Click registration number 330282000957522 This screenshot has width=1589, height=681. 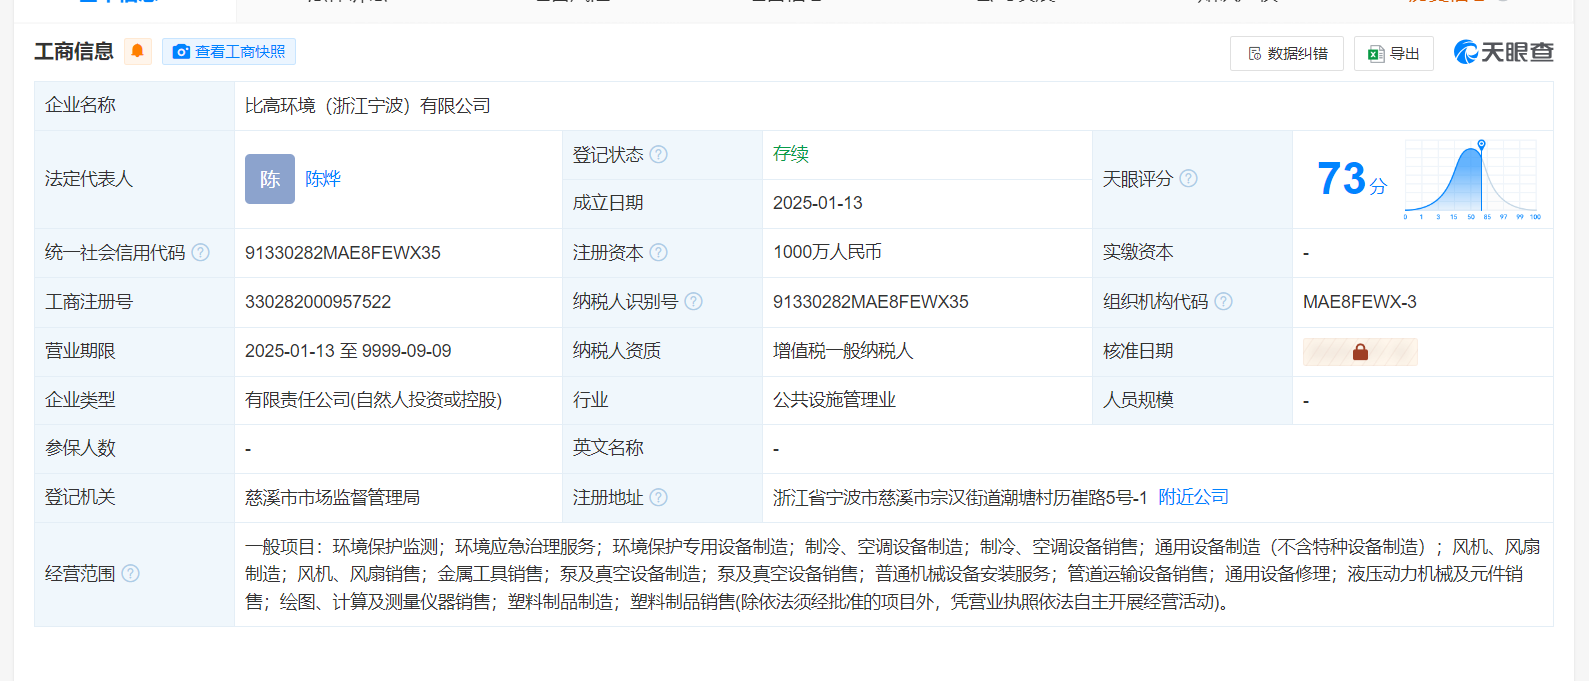click(x=318, y=302)
